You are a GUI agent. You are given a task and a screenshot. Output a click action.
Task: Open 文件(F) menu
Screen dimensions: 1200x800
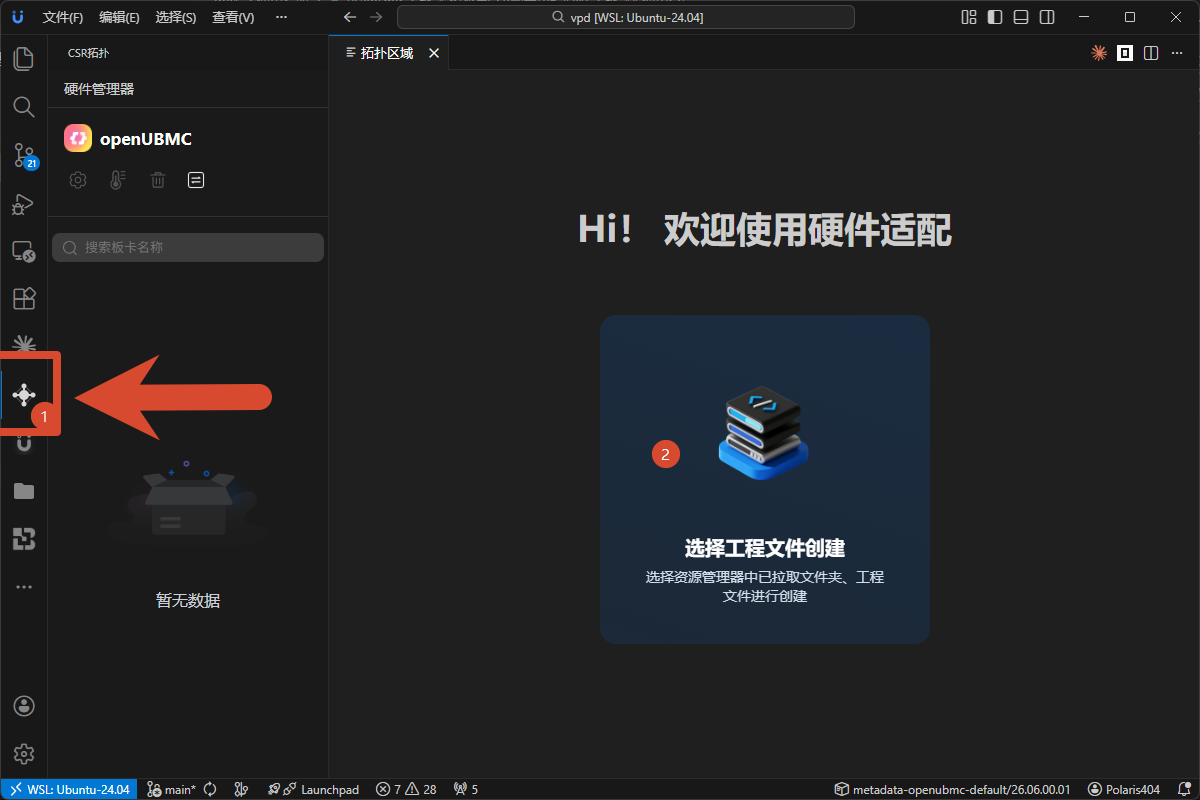tap(63, 17)
